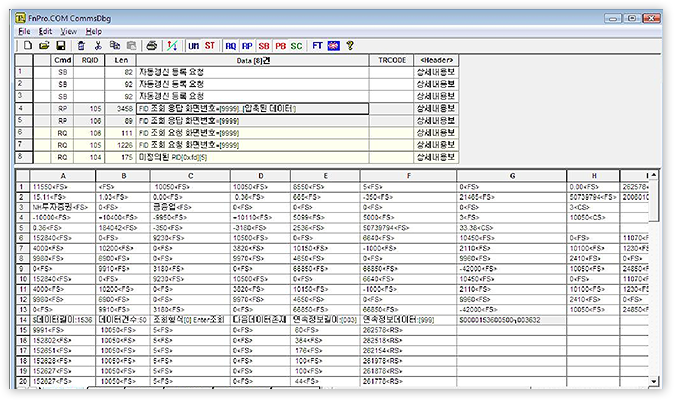Open a file via folder icon

[x=44, y=46]
